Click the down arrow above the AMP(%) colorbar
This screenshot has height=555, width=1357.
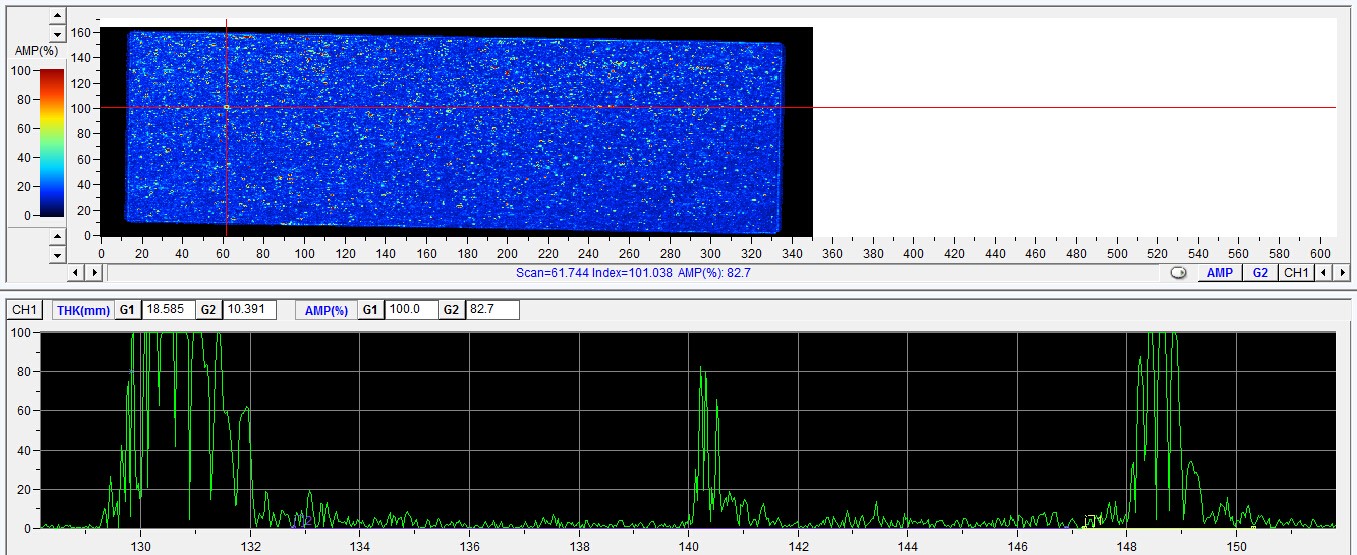(57, 33)
